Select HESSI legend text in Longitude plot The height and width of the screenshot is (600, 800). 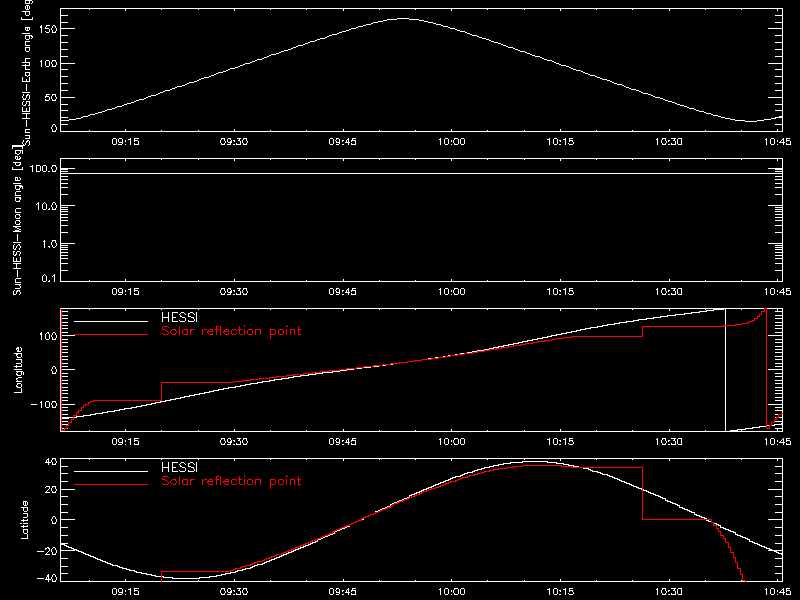(180, 317)
